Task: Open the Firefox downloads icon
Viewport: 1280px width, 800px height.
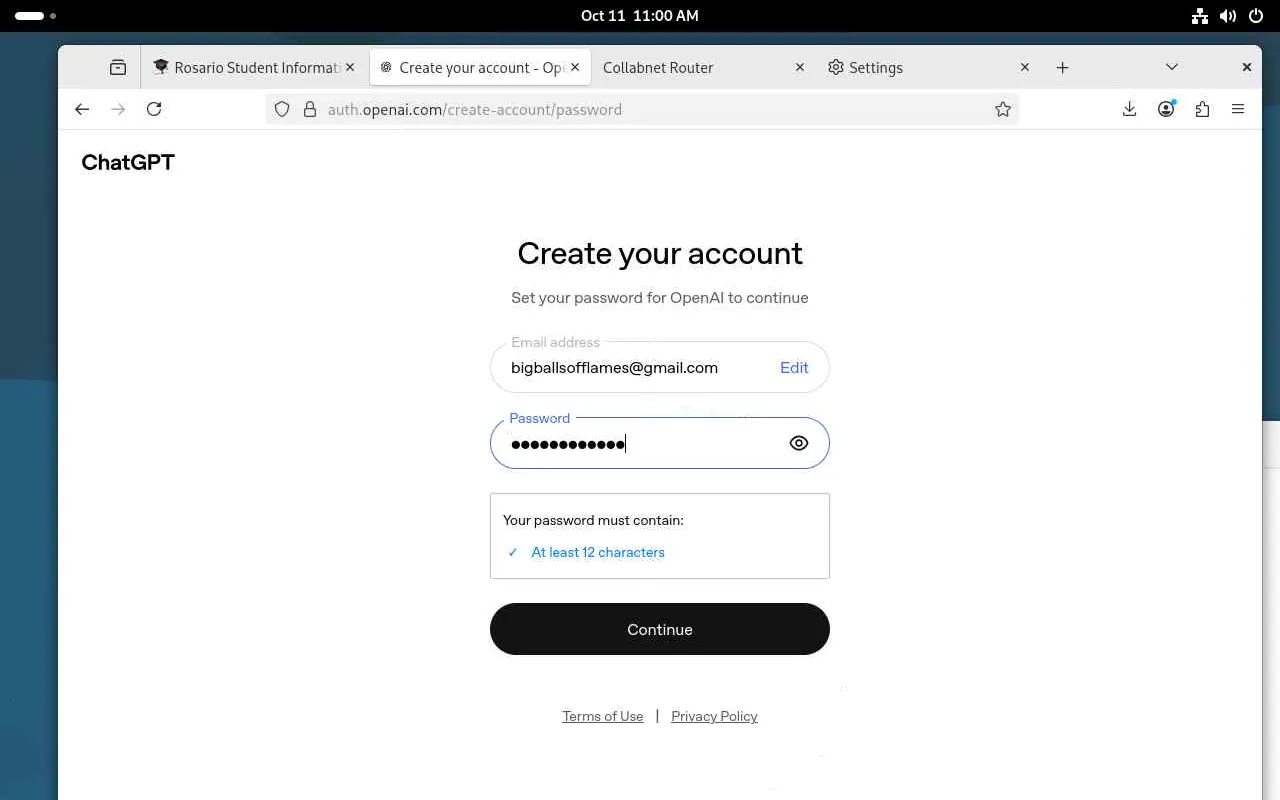Action: coord(1129,109)
